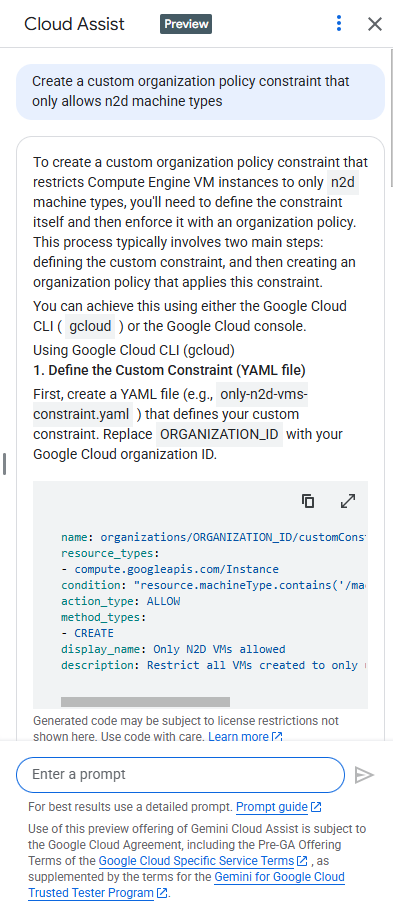Screen dimensions: 393x916
Task: Click the user prompt message bubble
Action: [x=200, y=92]
